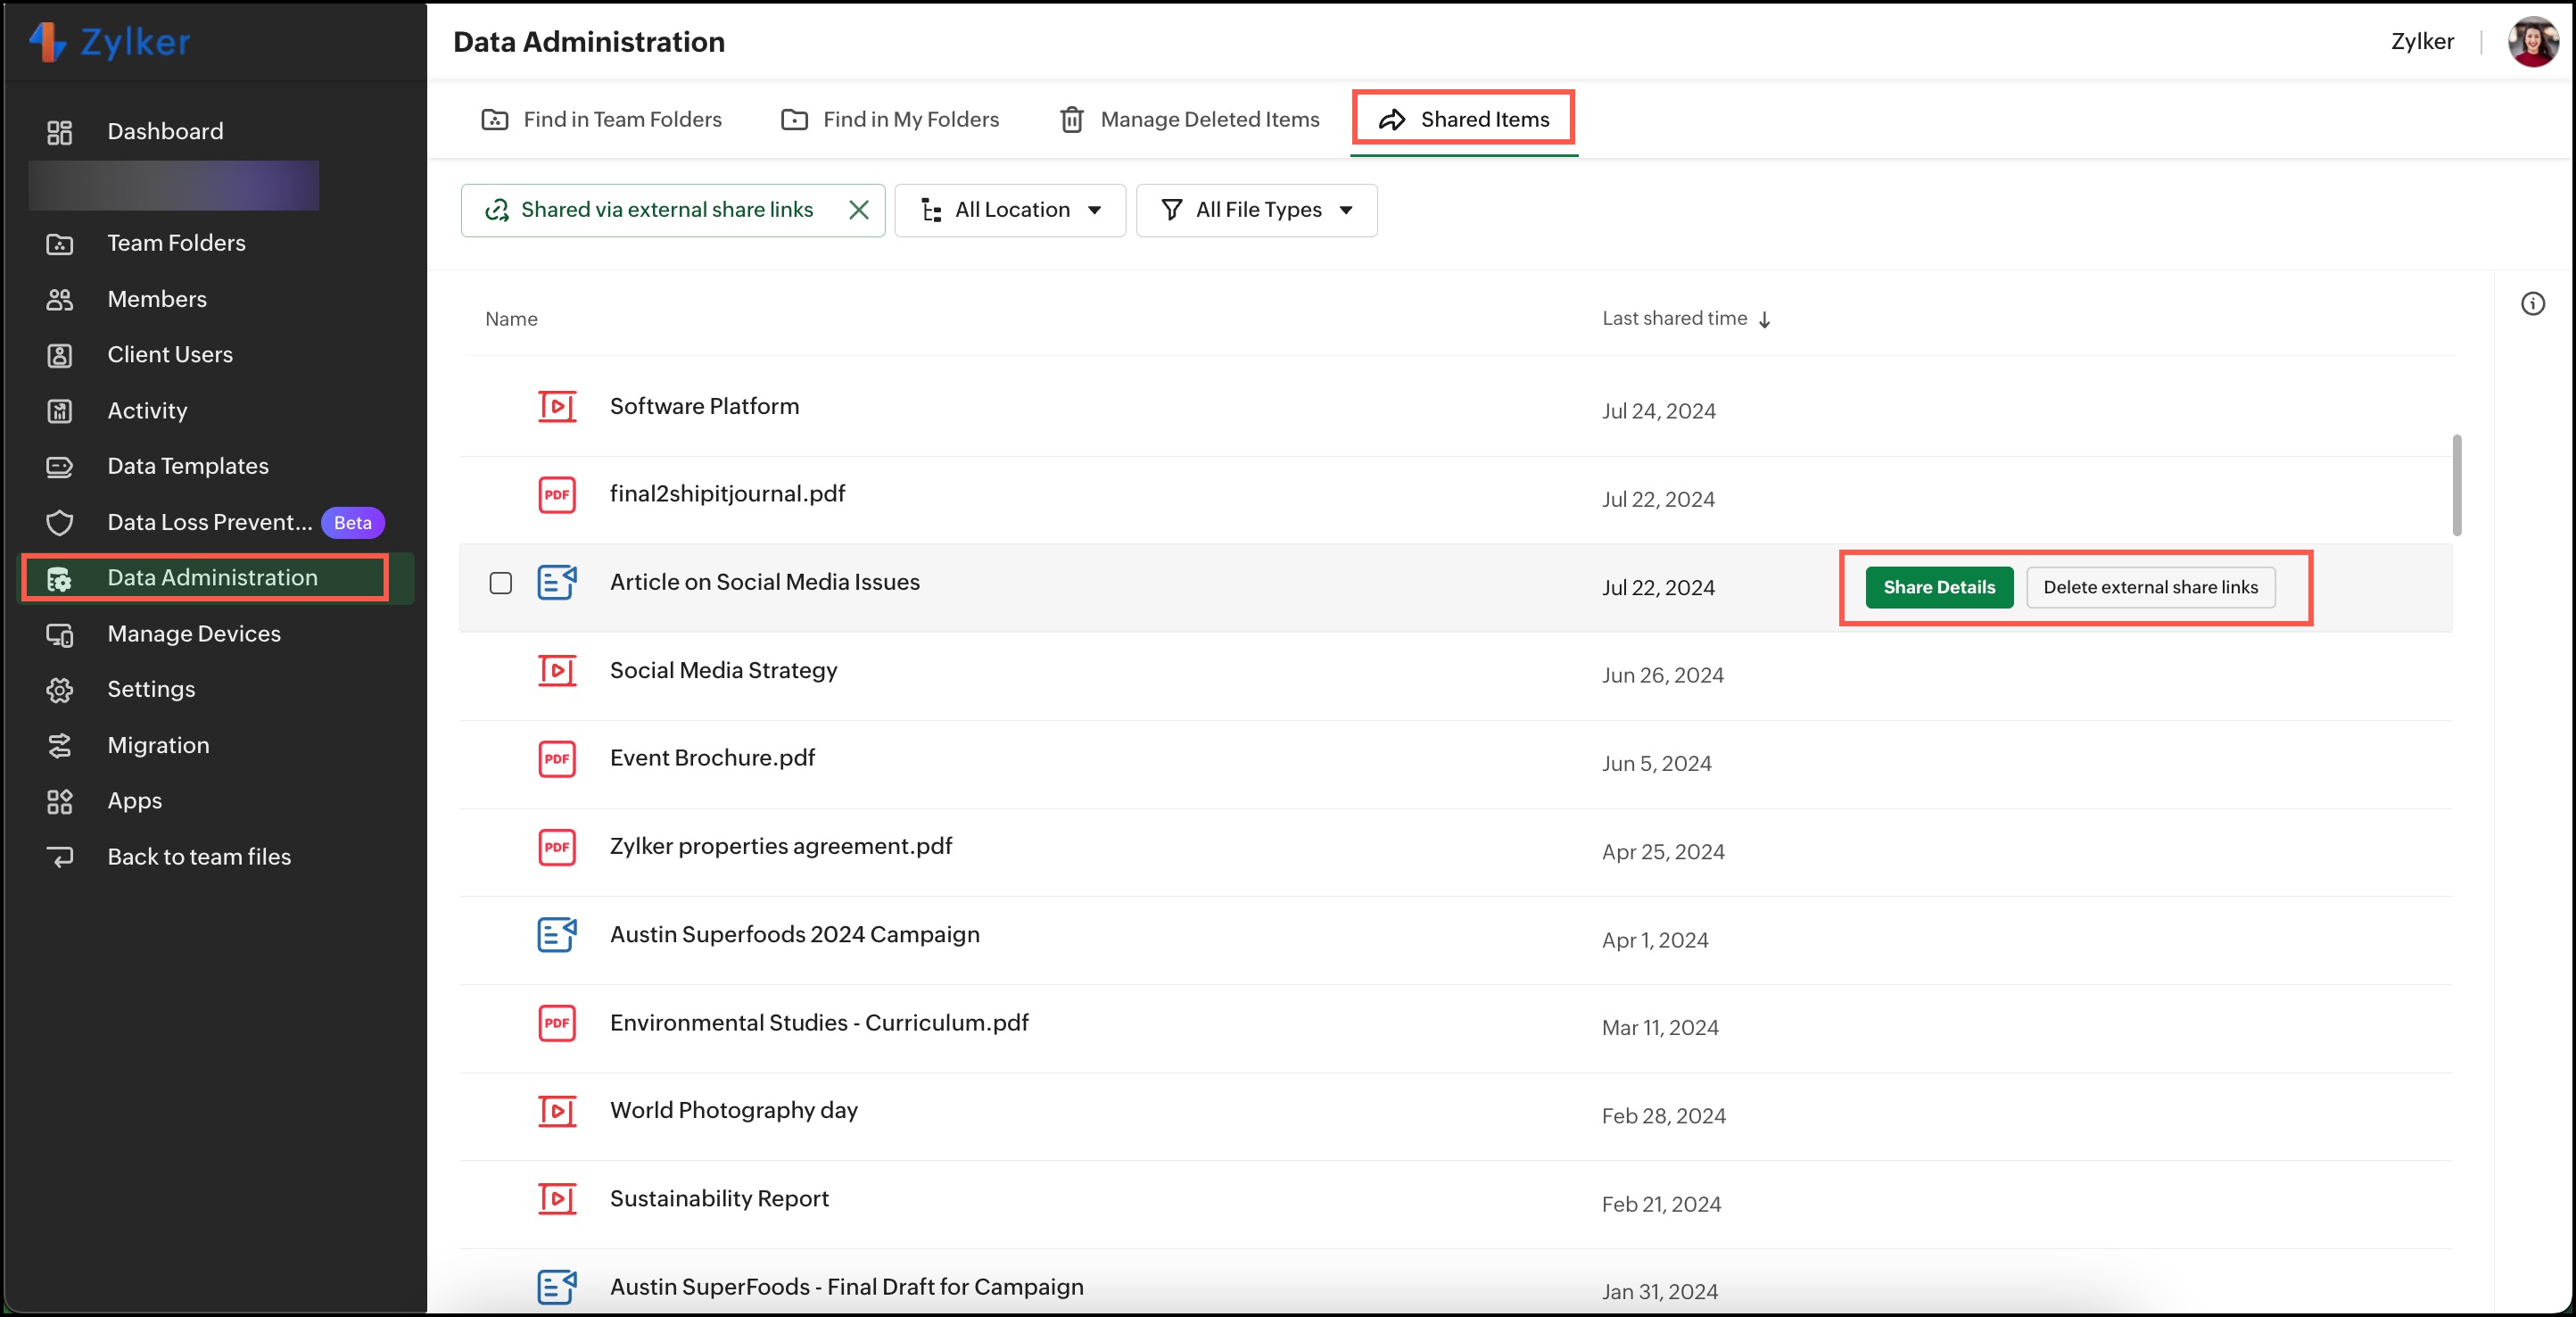Click the Data Loss Prevention shield icon
This screenshot has height=1317, width=2576.
tap(60, 522)
